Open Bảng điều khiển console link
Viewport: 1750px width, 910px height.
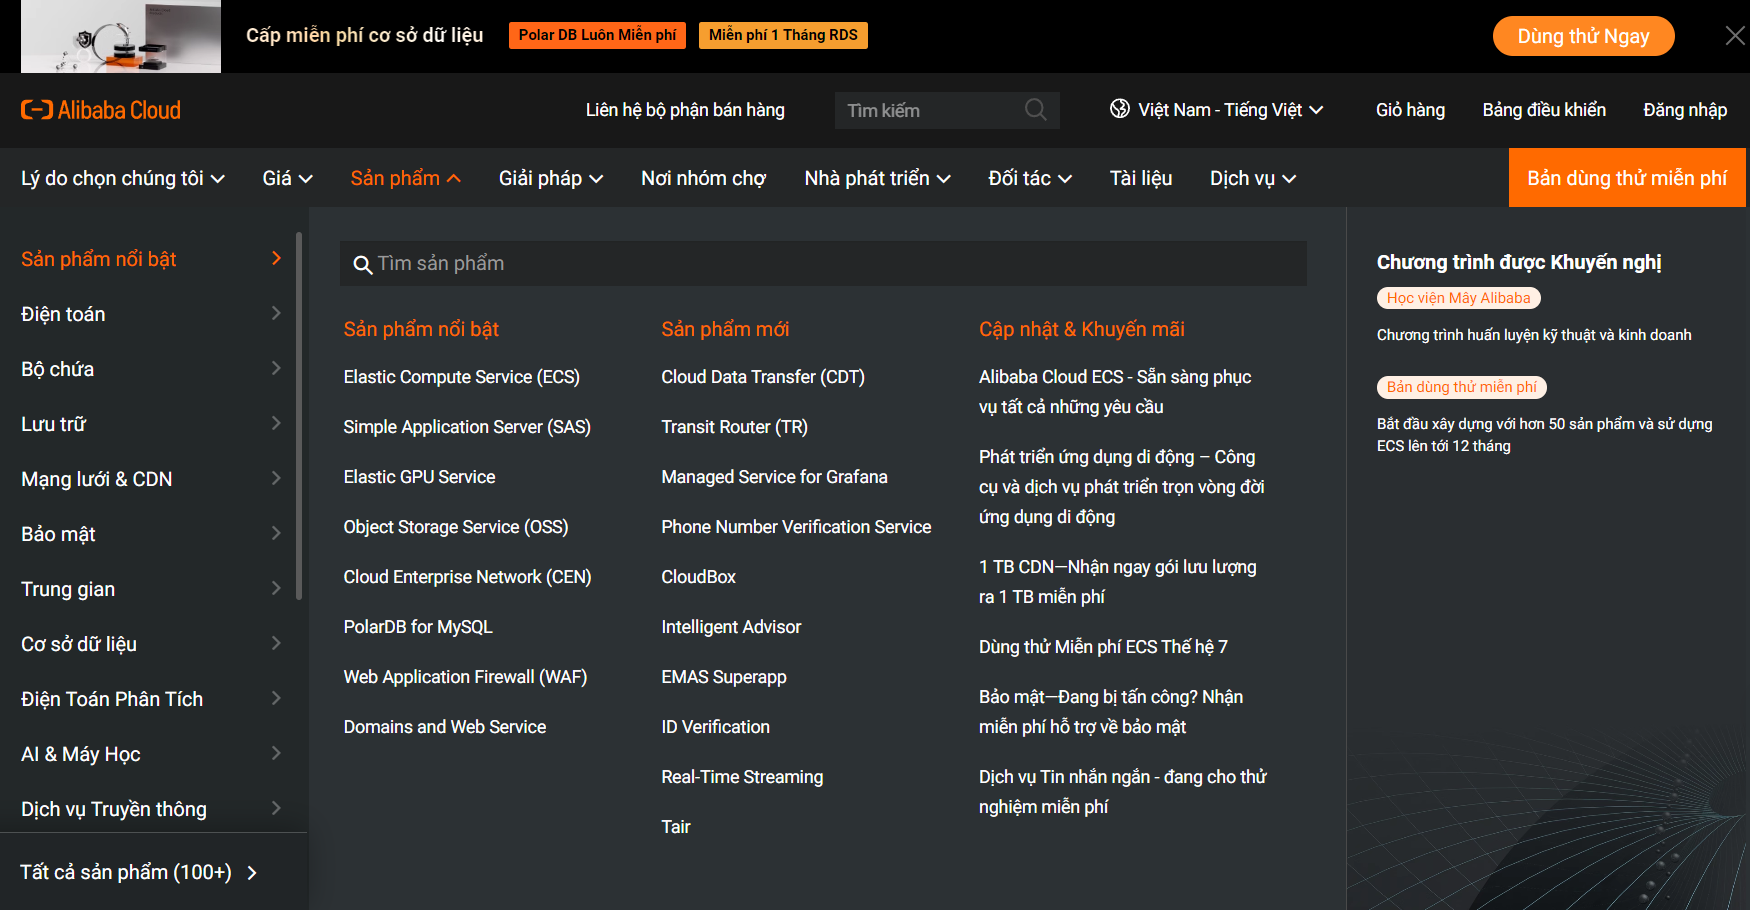point(1544,110)
